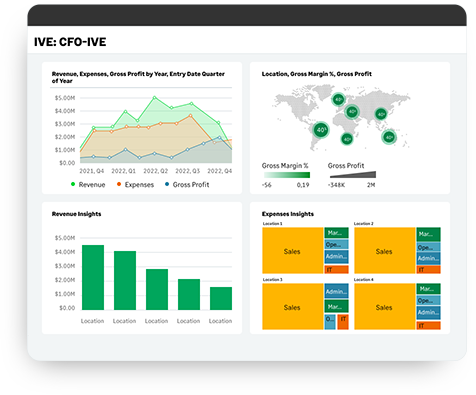Click the Gross Margin % green gradient bar
The image size is (476, 395).
pos(287,175)
